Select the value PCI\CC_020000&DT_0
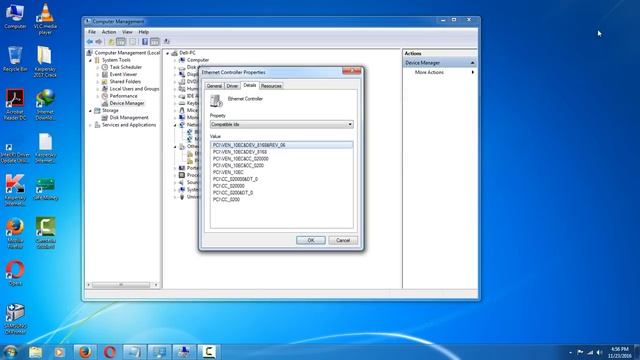 235,179
